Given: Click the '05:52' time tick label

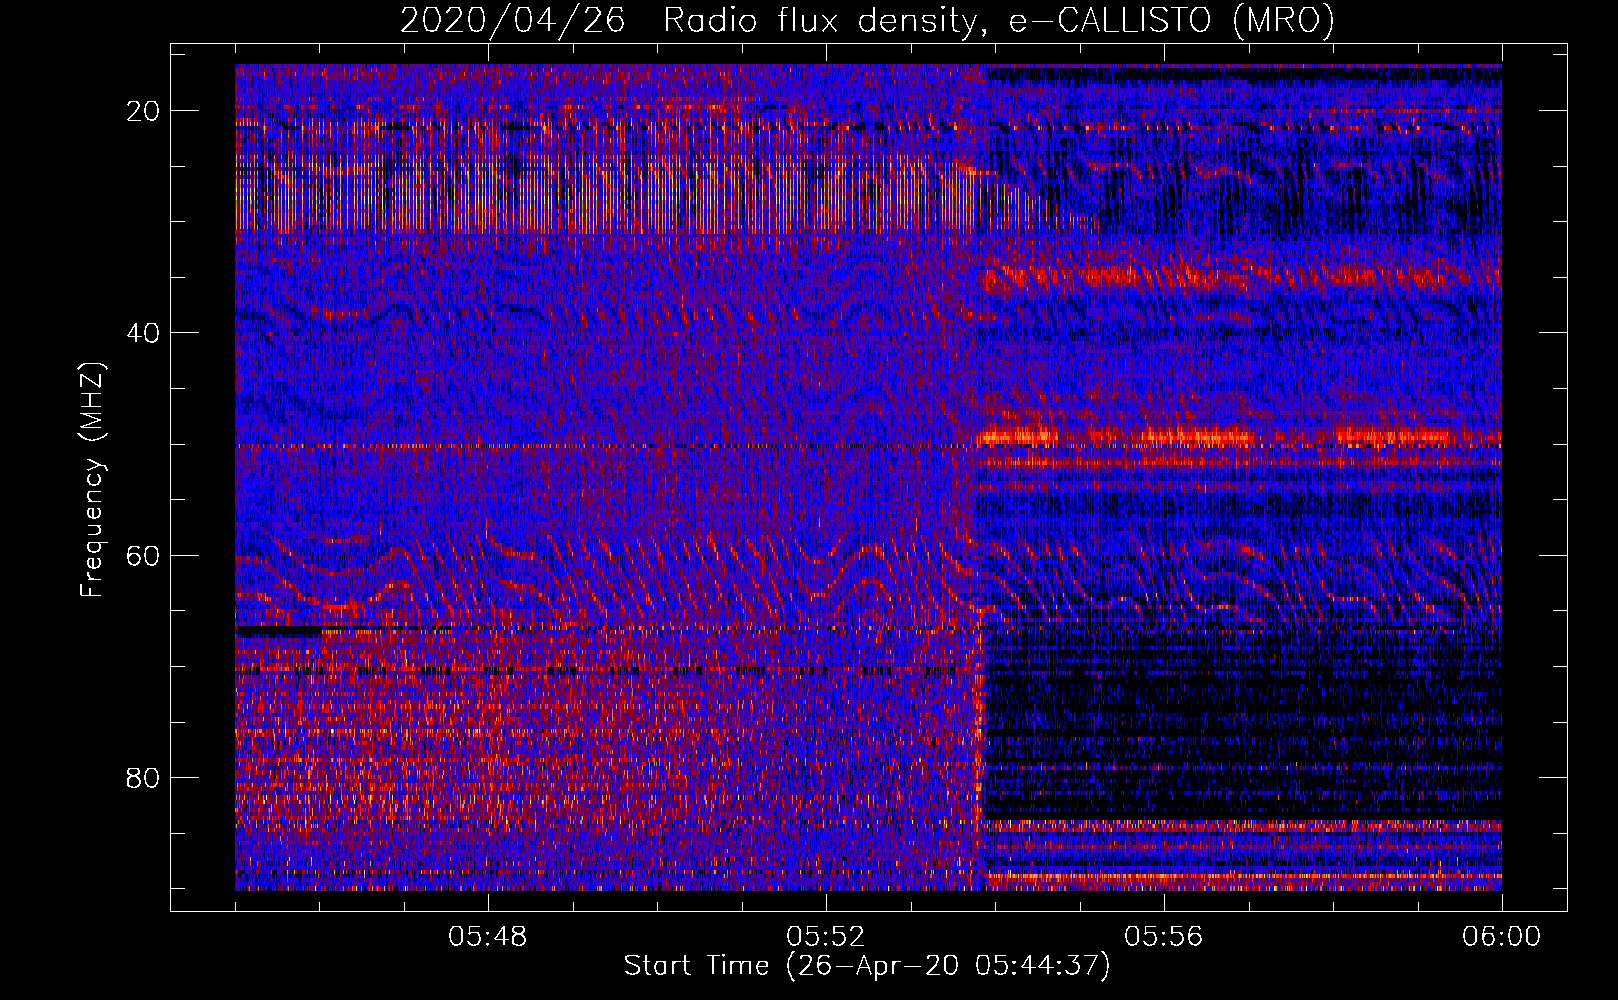Looking at the screenshot, I should tap(826, 937).
